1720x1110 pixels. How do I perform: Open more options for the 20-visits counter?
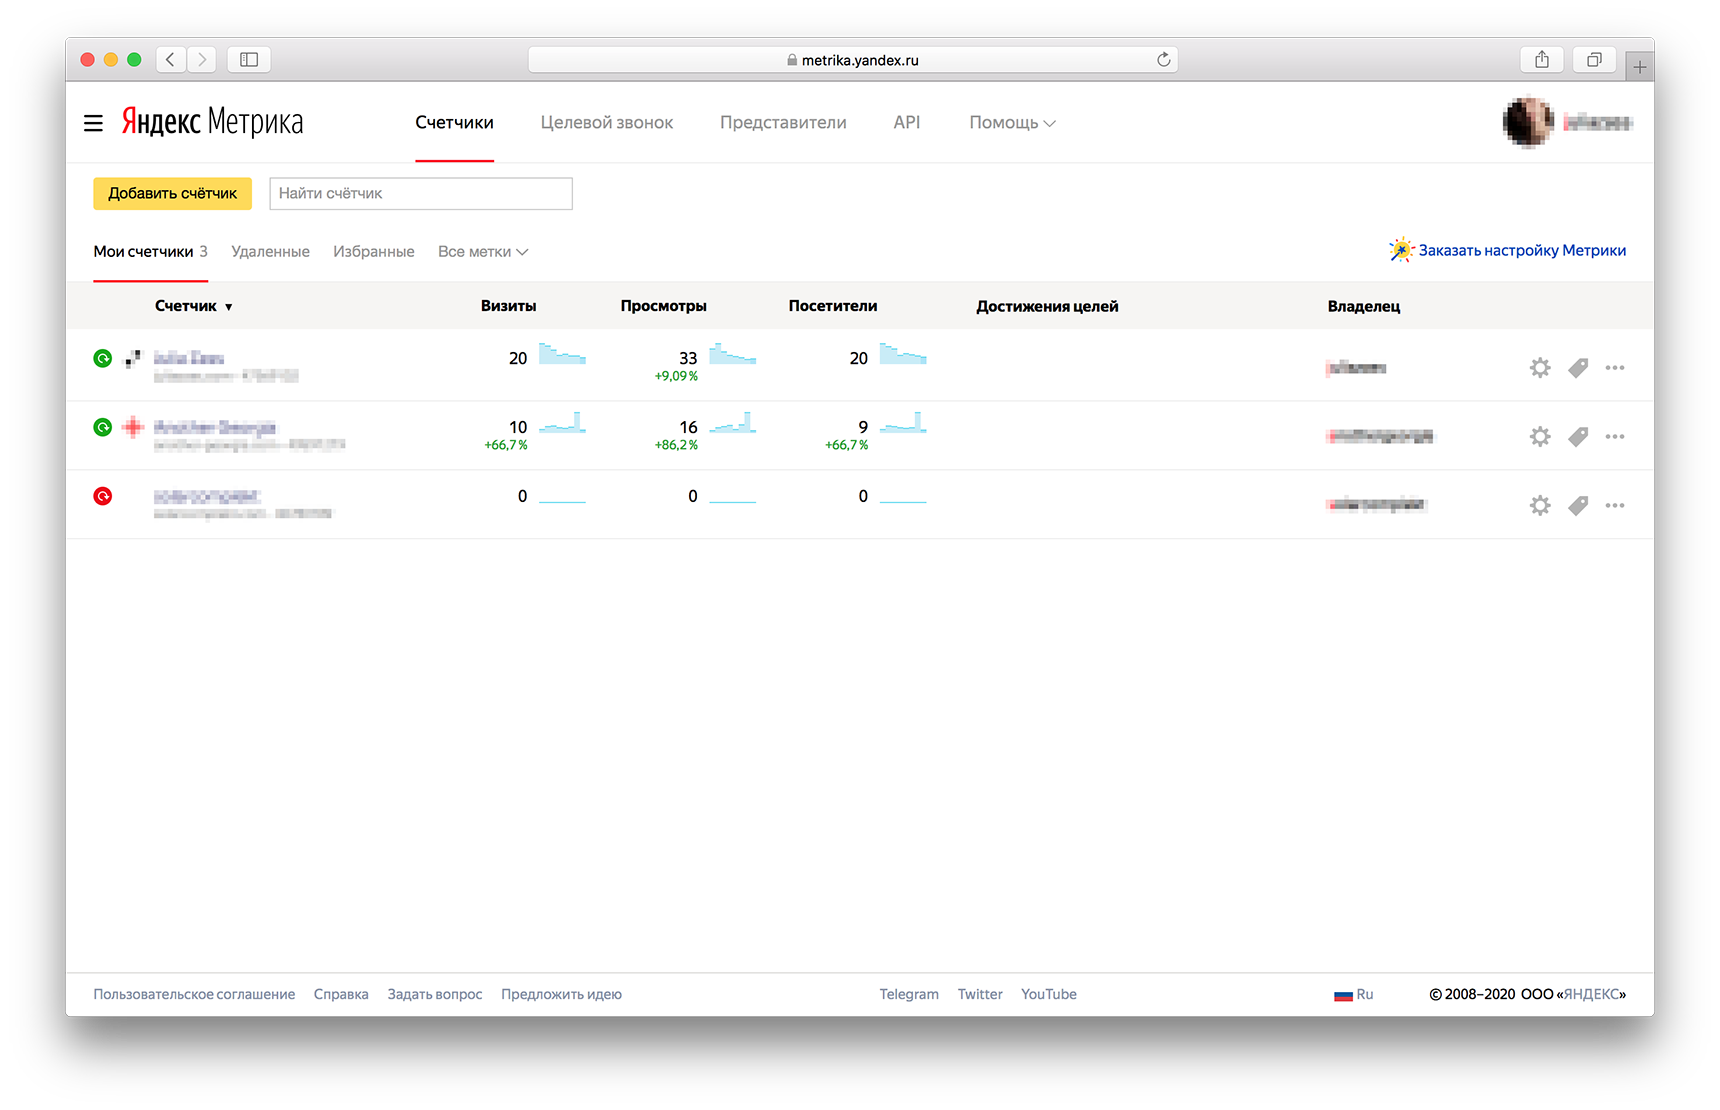(1615, 368)
